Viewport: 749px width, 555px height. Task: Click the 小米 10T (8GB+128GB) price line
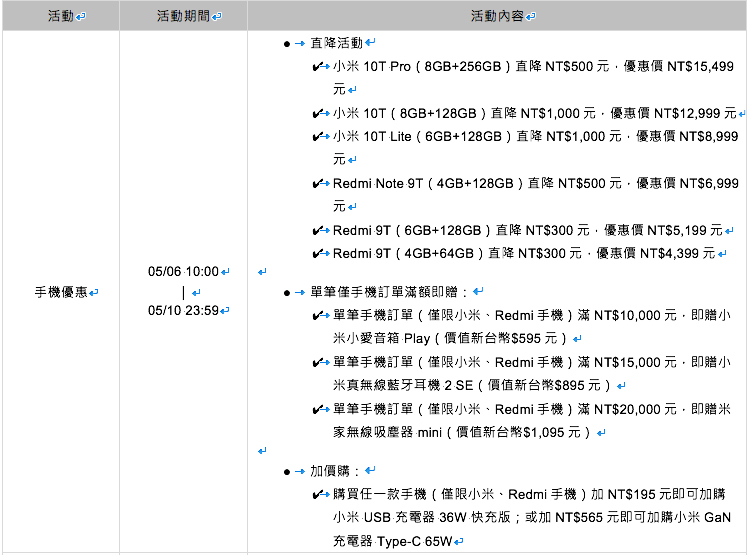(x=535, y=113)
